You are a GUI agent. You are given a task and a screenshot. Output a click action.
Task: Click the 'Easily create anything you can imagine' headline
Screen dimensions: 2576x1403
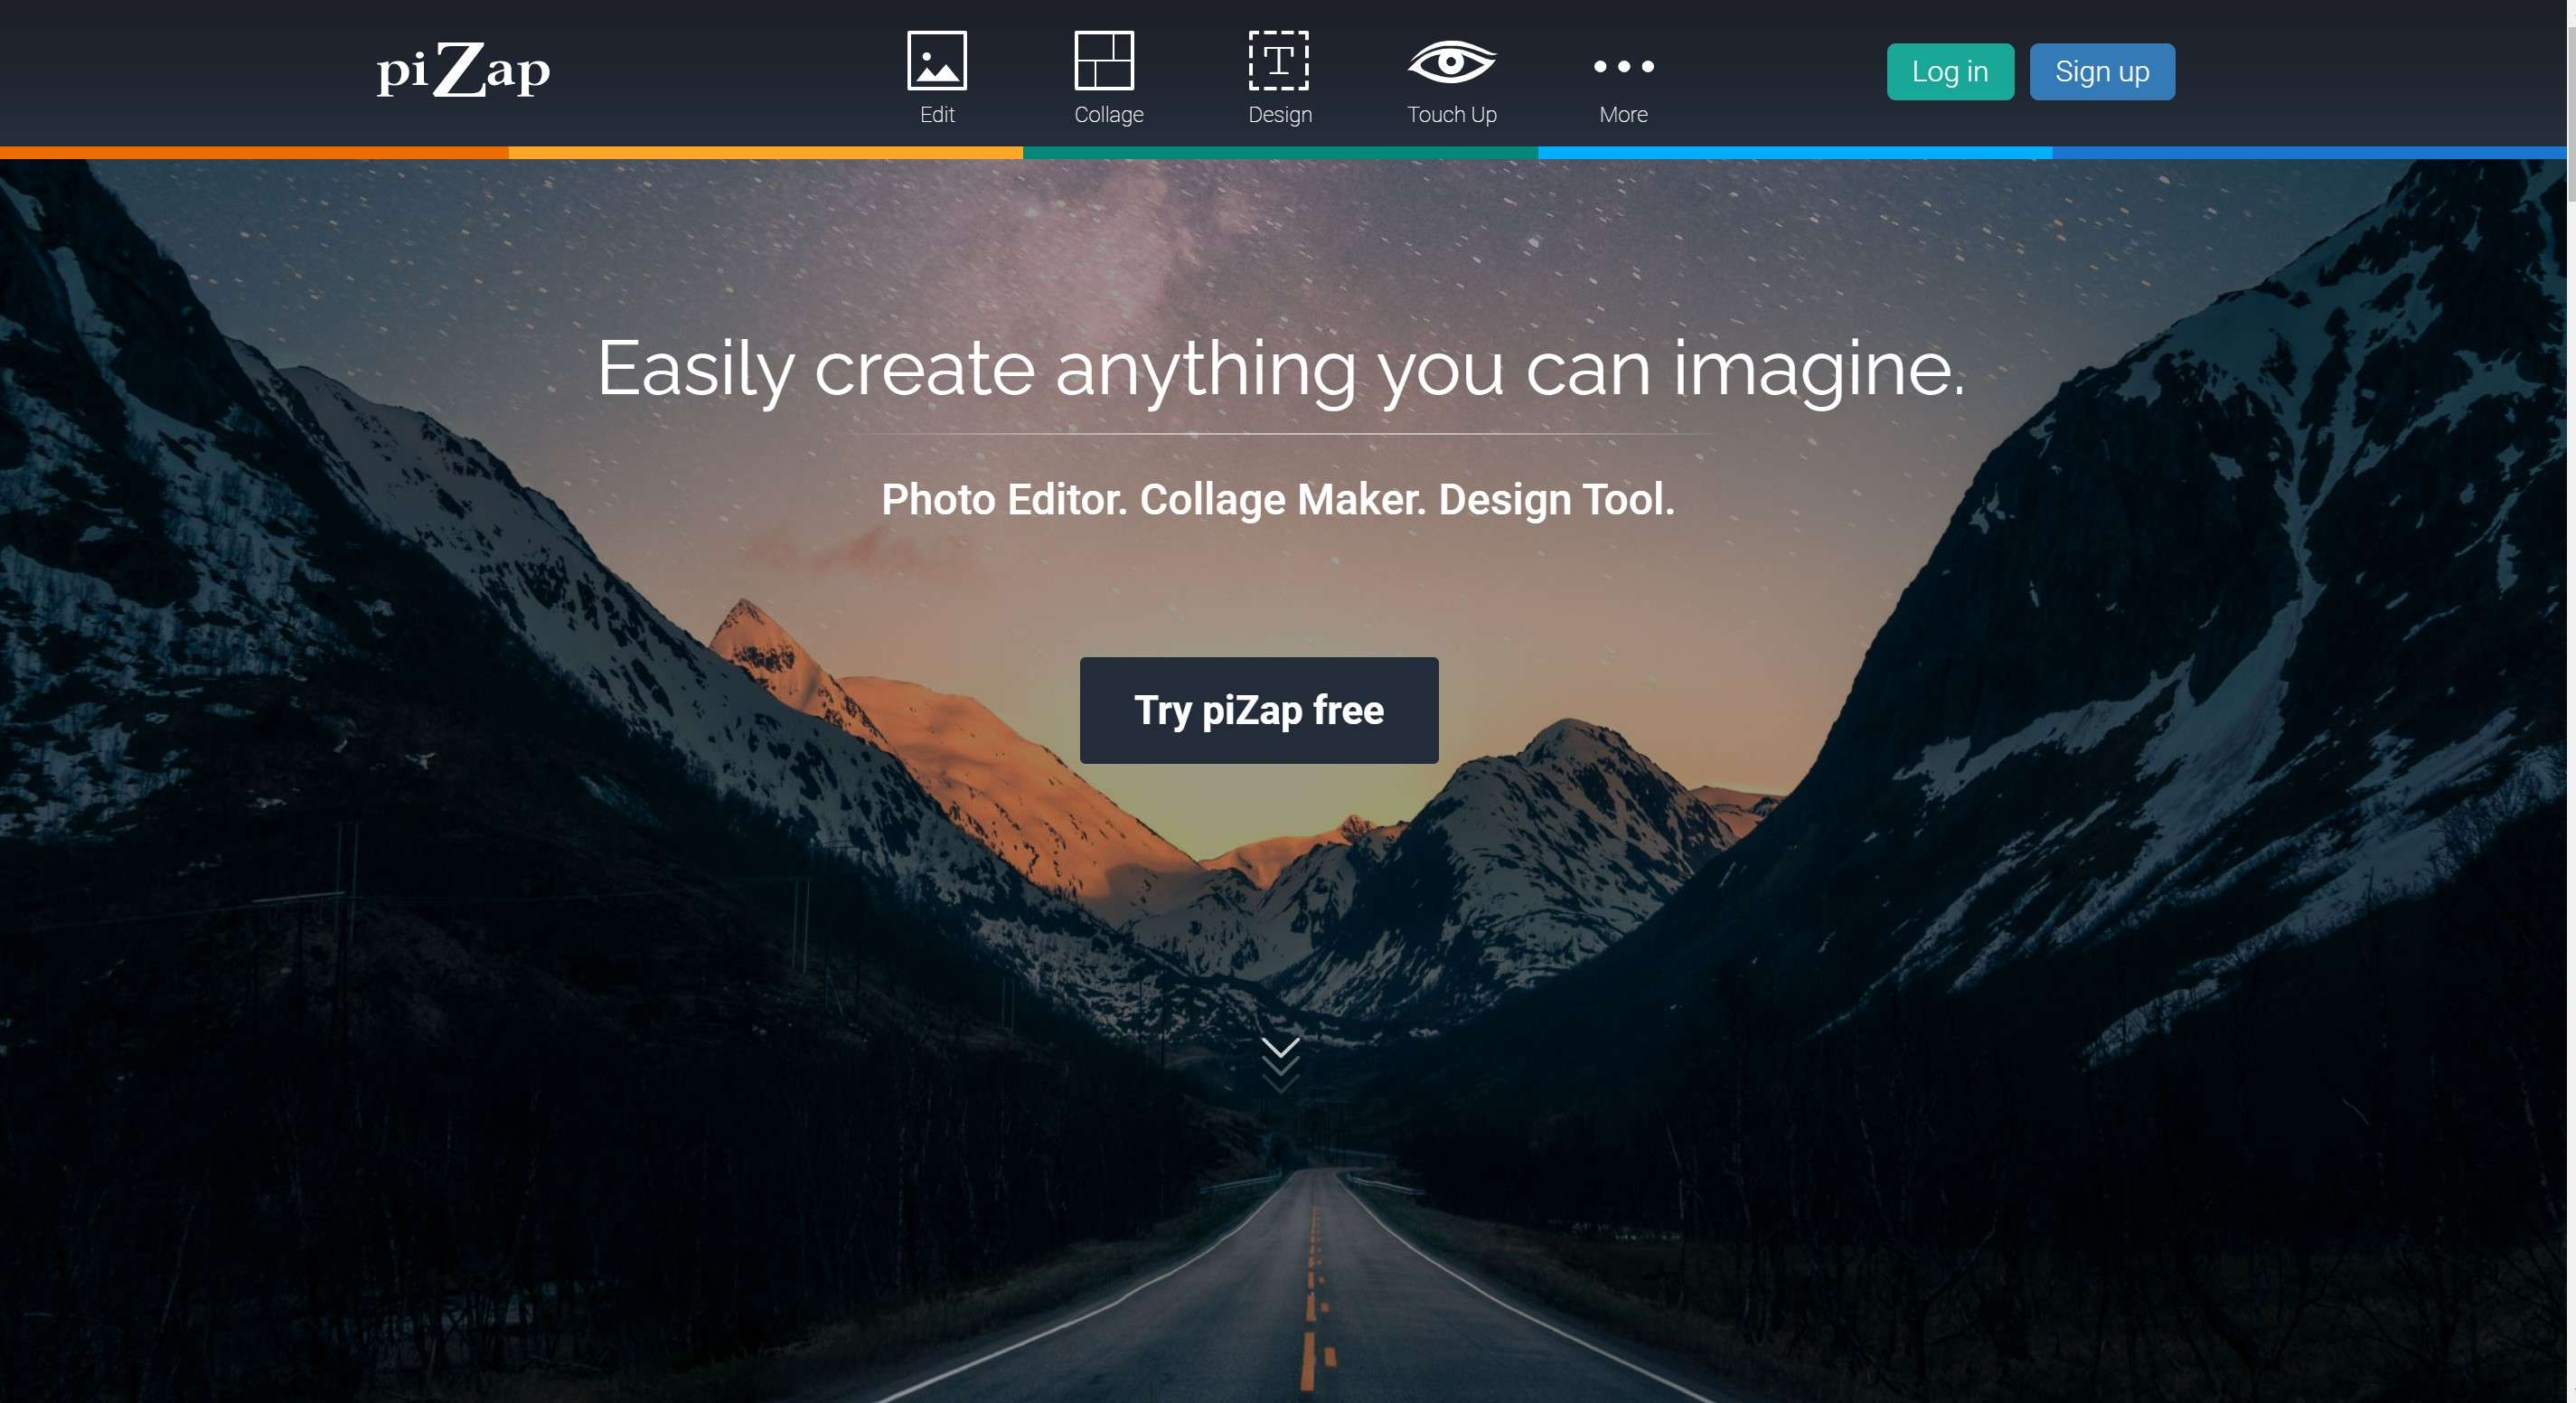click(1283, 369)
